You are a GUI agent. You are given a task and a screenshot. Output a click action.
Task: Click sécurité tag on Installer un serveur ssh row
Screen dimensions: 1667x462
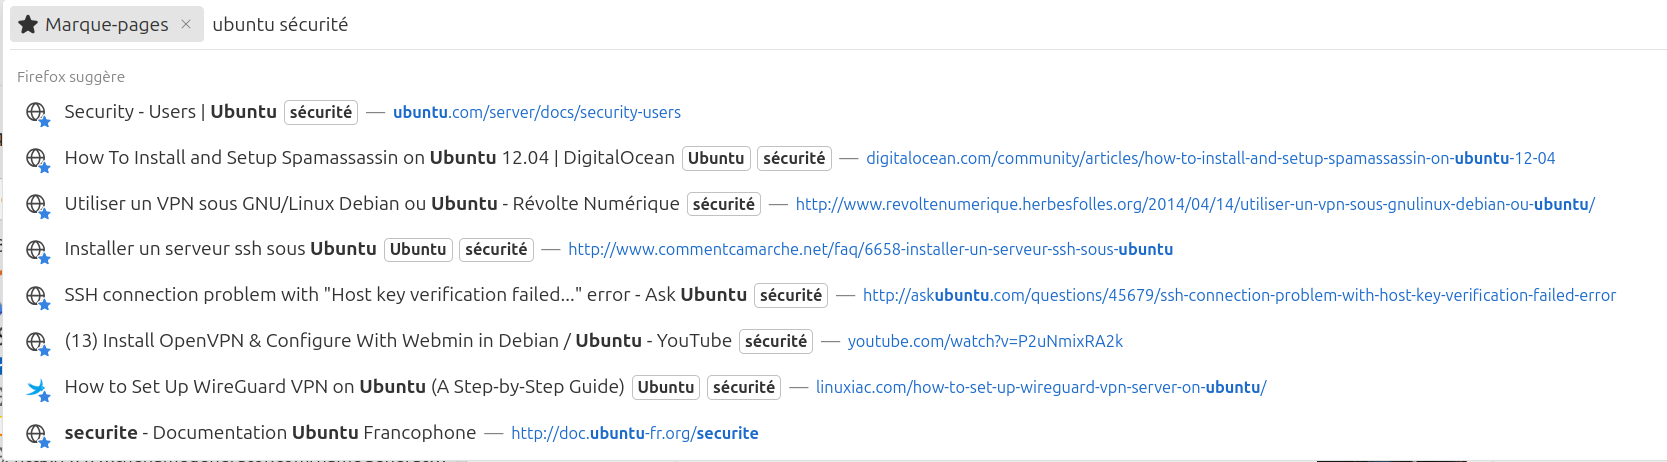(496, 249)
